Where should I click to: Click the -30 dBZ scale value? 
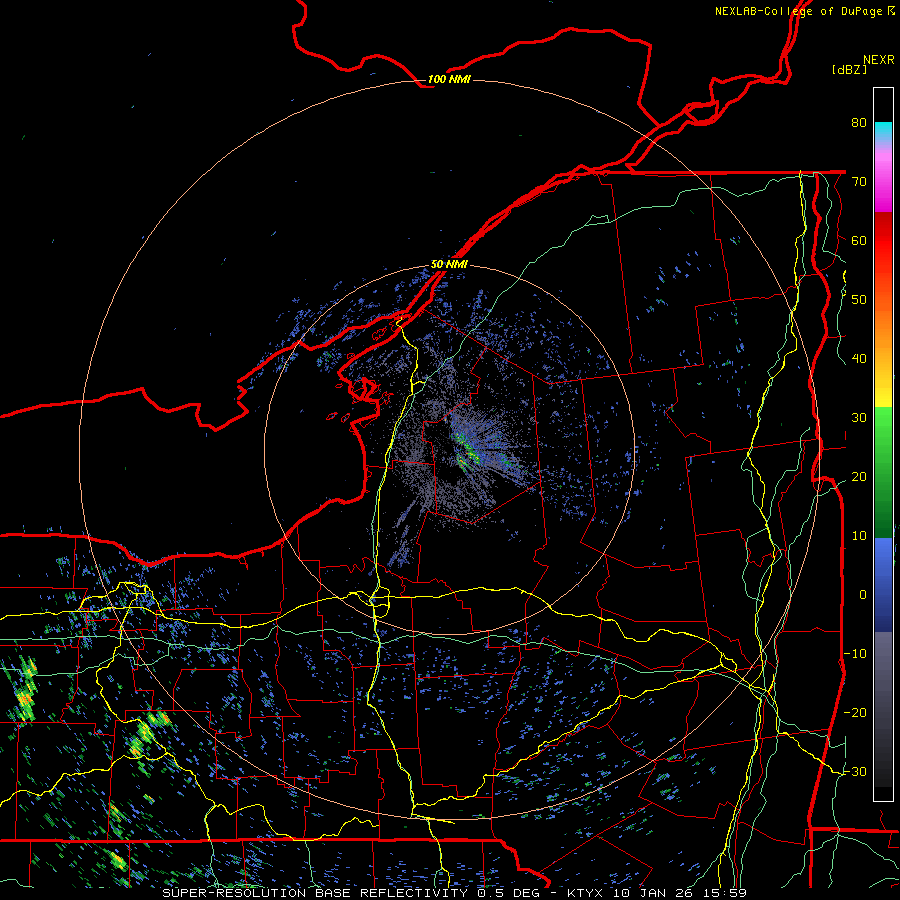point(855,771)
